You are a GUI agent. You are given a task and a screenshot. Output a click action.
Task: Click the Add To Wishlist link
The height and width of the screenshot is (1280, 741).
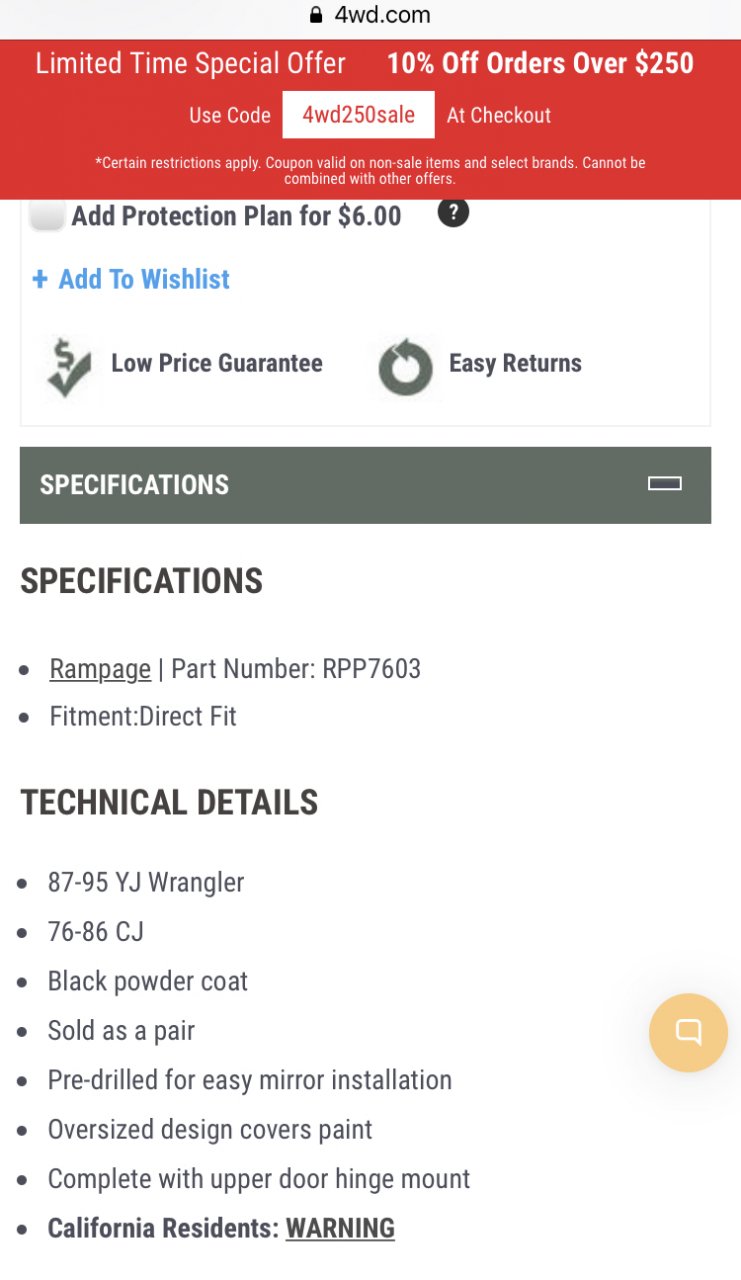point(144,279)
